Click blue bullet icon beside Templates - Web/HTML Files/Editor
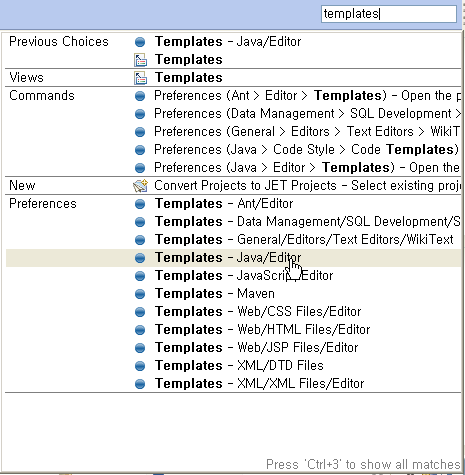The image size is (465, 475). 140,330
